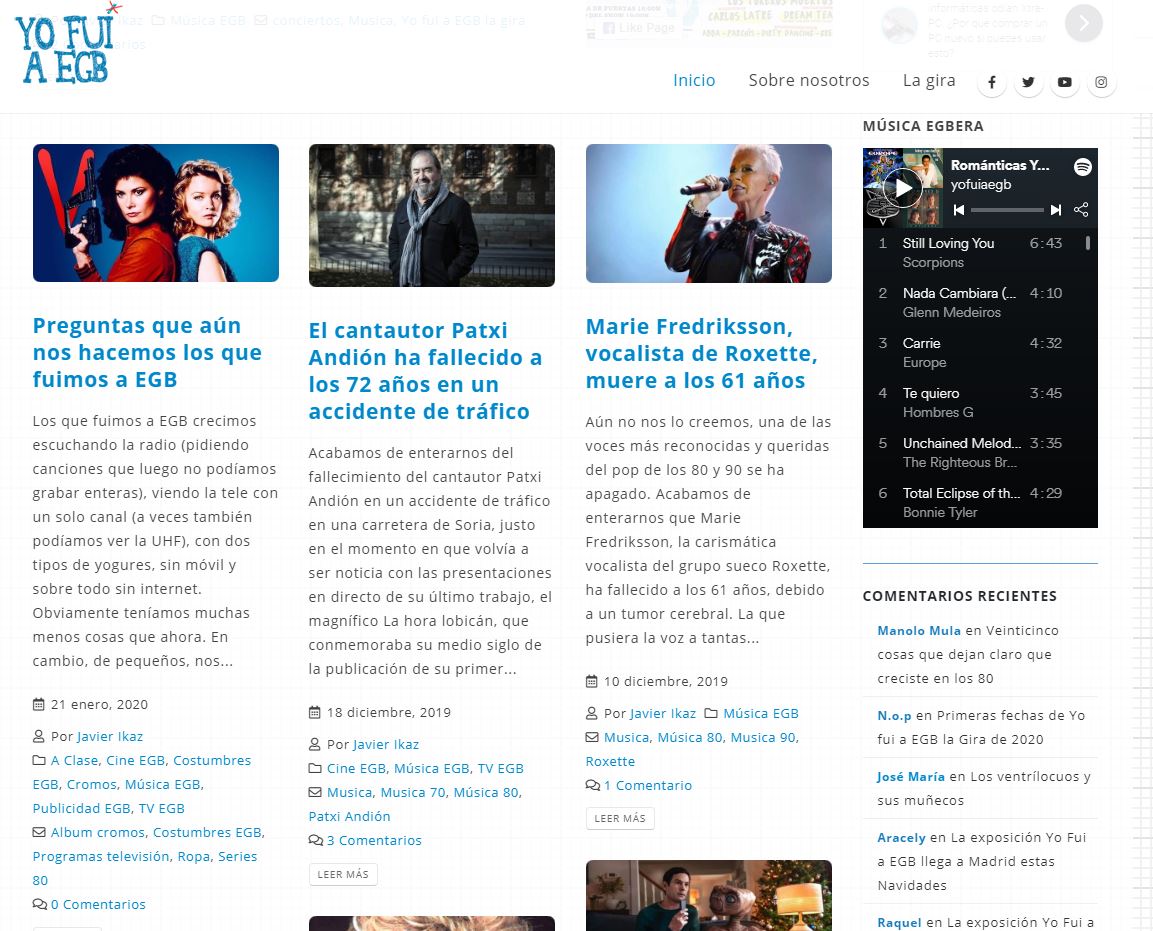Select 'Still Loving You' in the playlist
The image size is (1153, 931).
pos(948,243)
